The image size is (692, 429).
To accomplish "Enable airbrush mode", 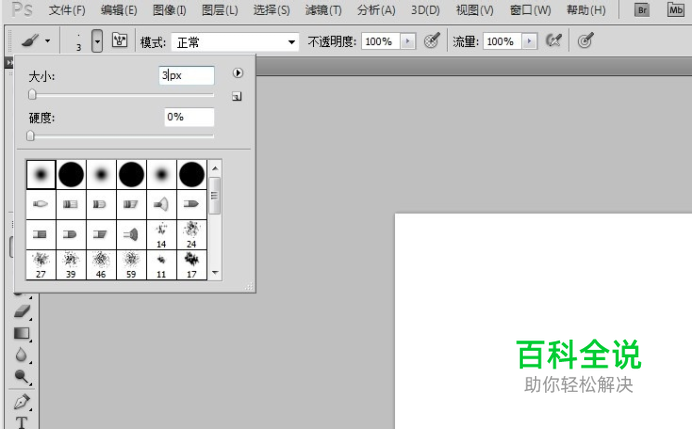I will click(553, 41).
